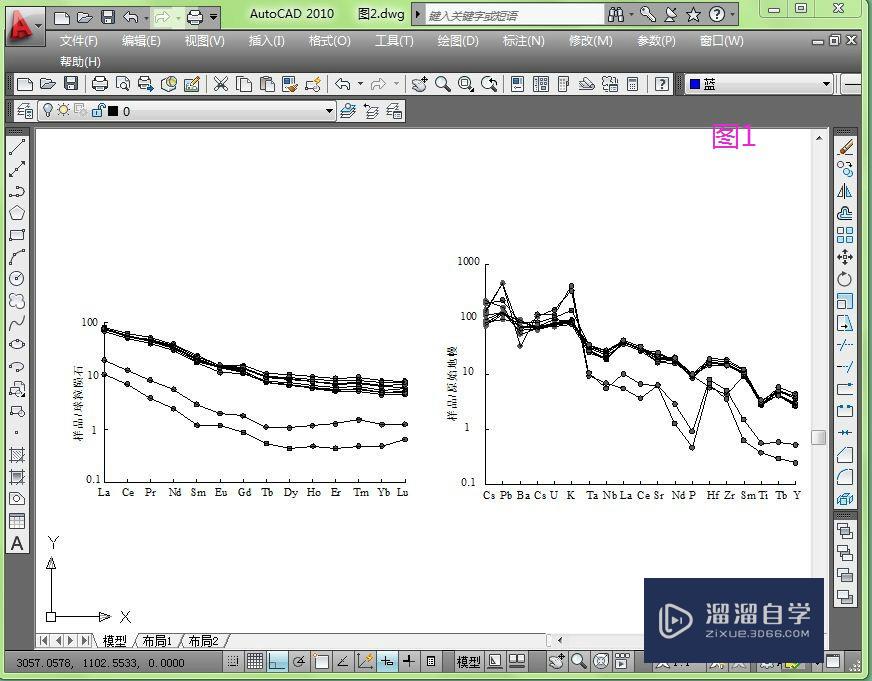Select the Mirror modify tool
Viewport: 872px width, 681px height.
coord(845,191)
